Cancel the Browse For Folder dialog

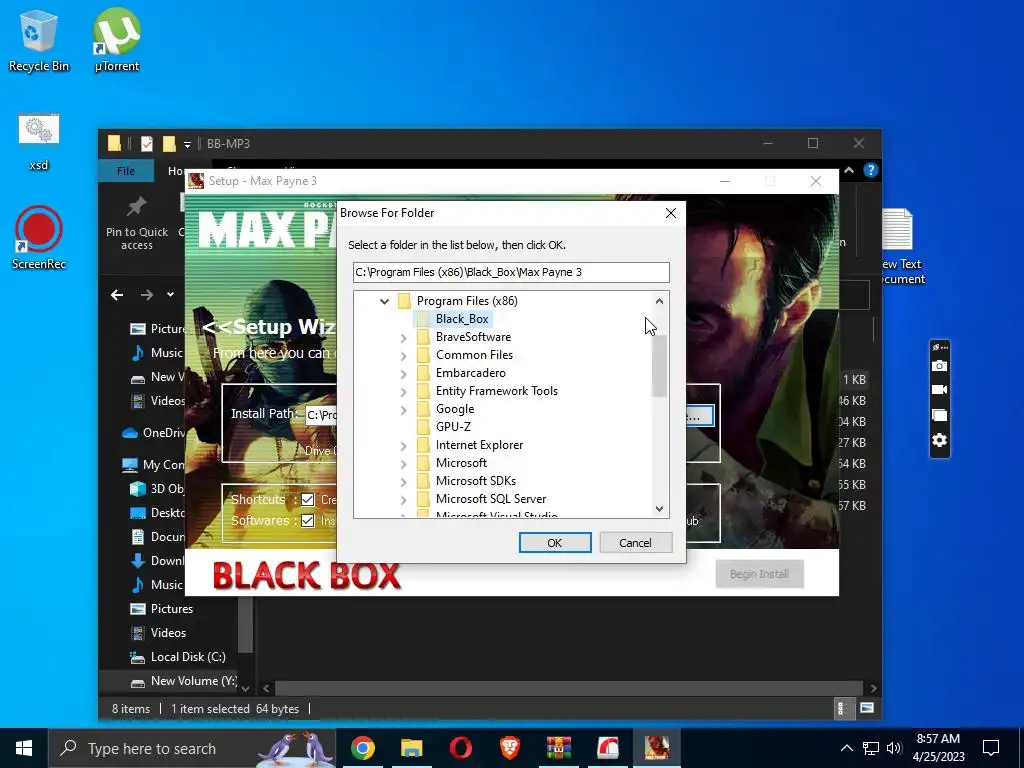point(635,543)
